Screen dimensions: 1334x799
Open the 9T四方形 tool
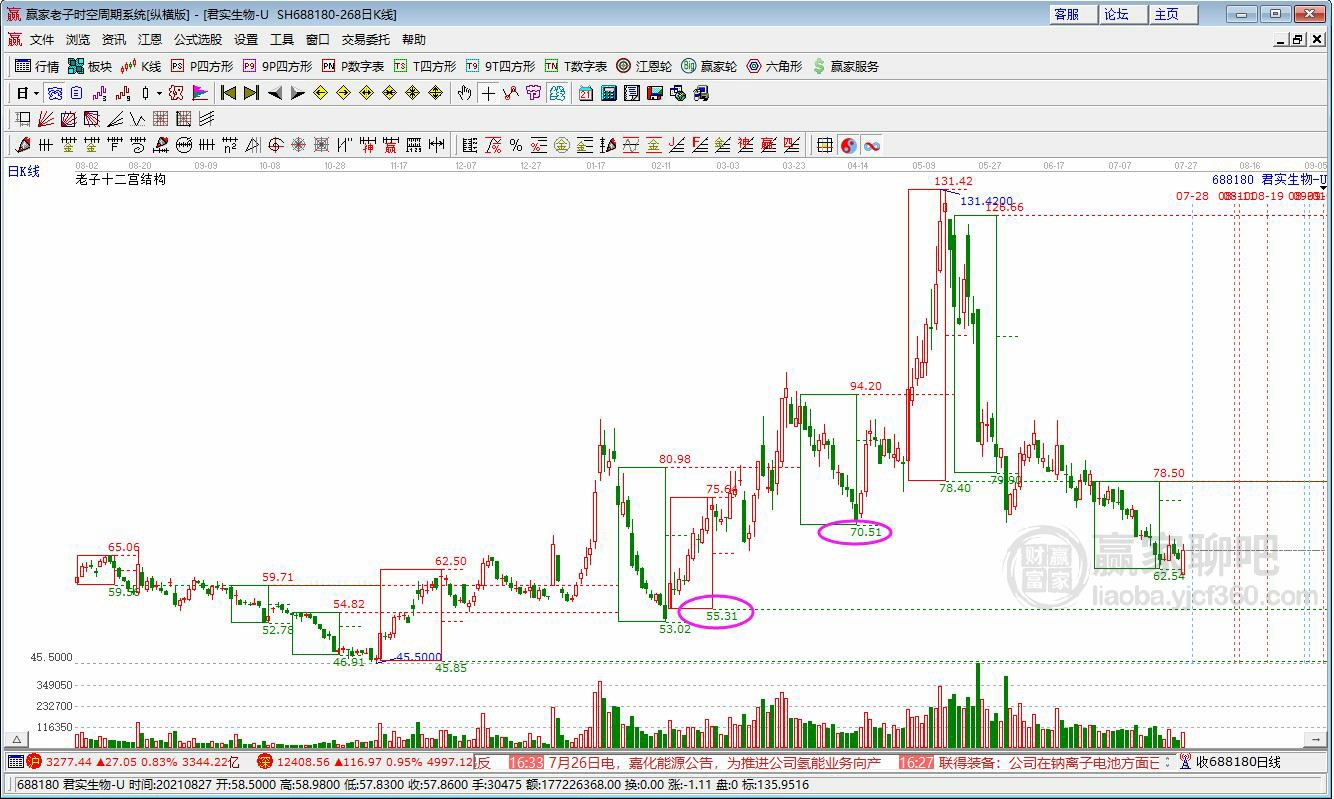pos(500,66)
